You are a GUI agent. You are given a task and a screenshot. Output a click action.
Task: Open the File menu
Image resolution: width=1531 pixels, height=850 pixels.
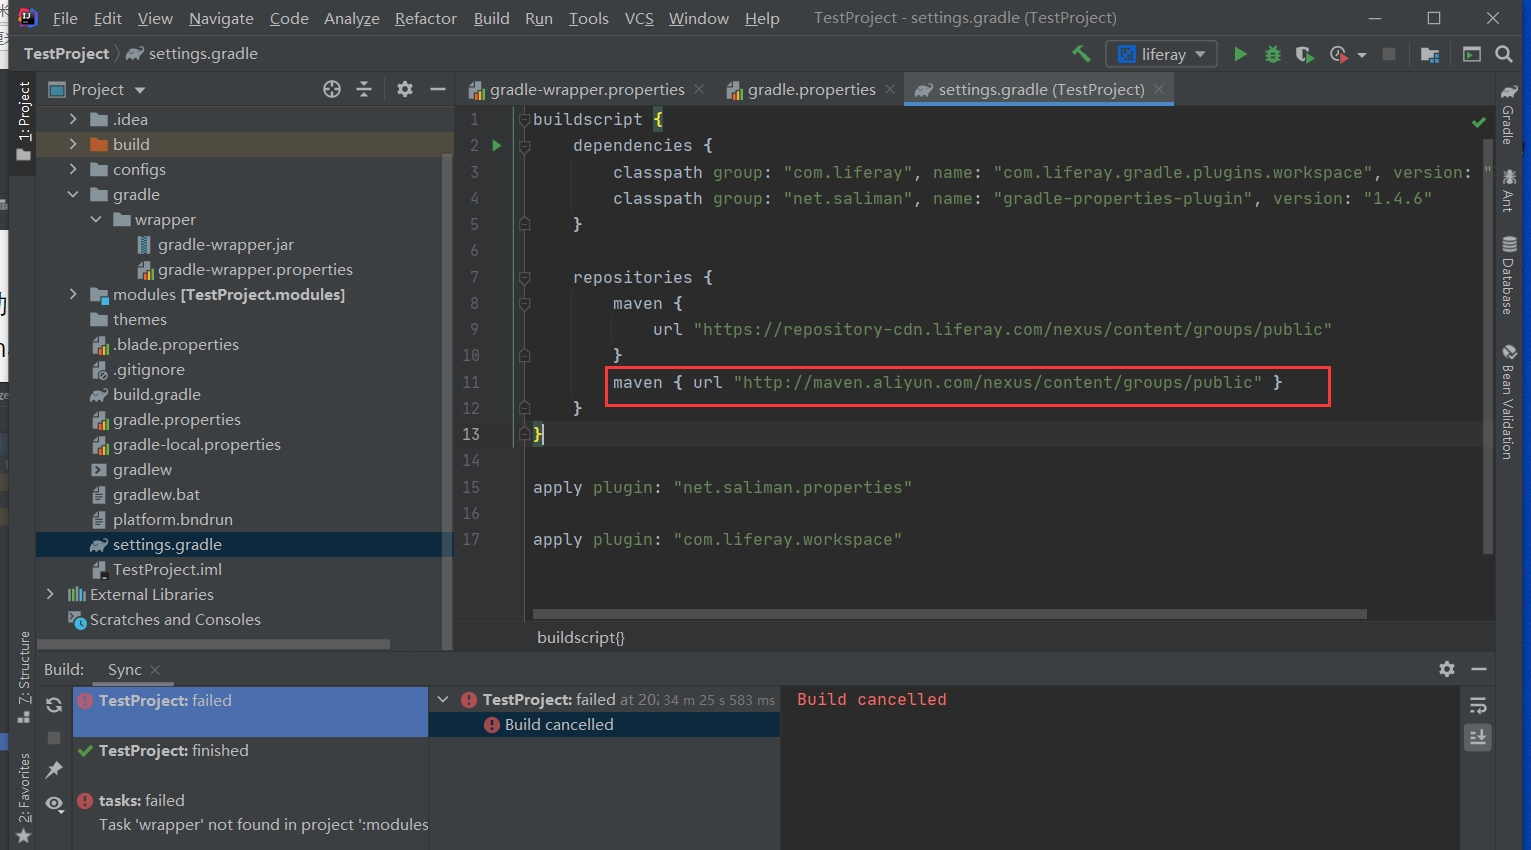(x=65, y=18)
